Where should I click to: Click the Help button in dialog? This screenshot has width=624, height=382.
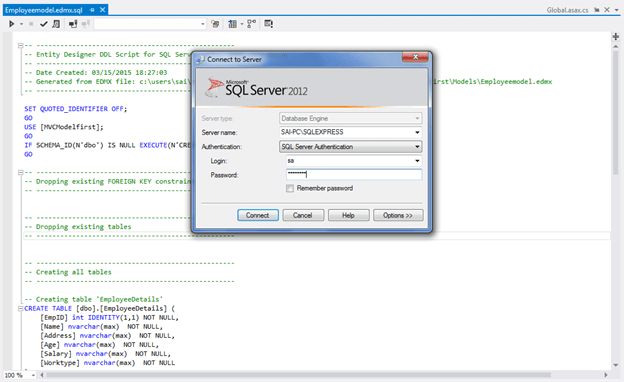[348, 215]
